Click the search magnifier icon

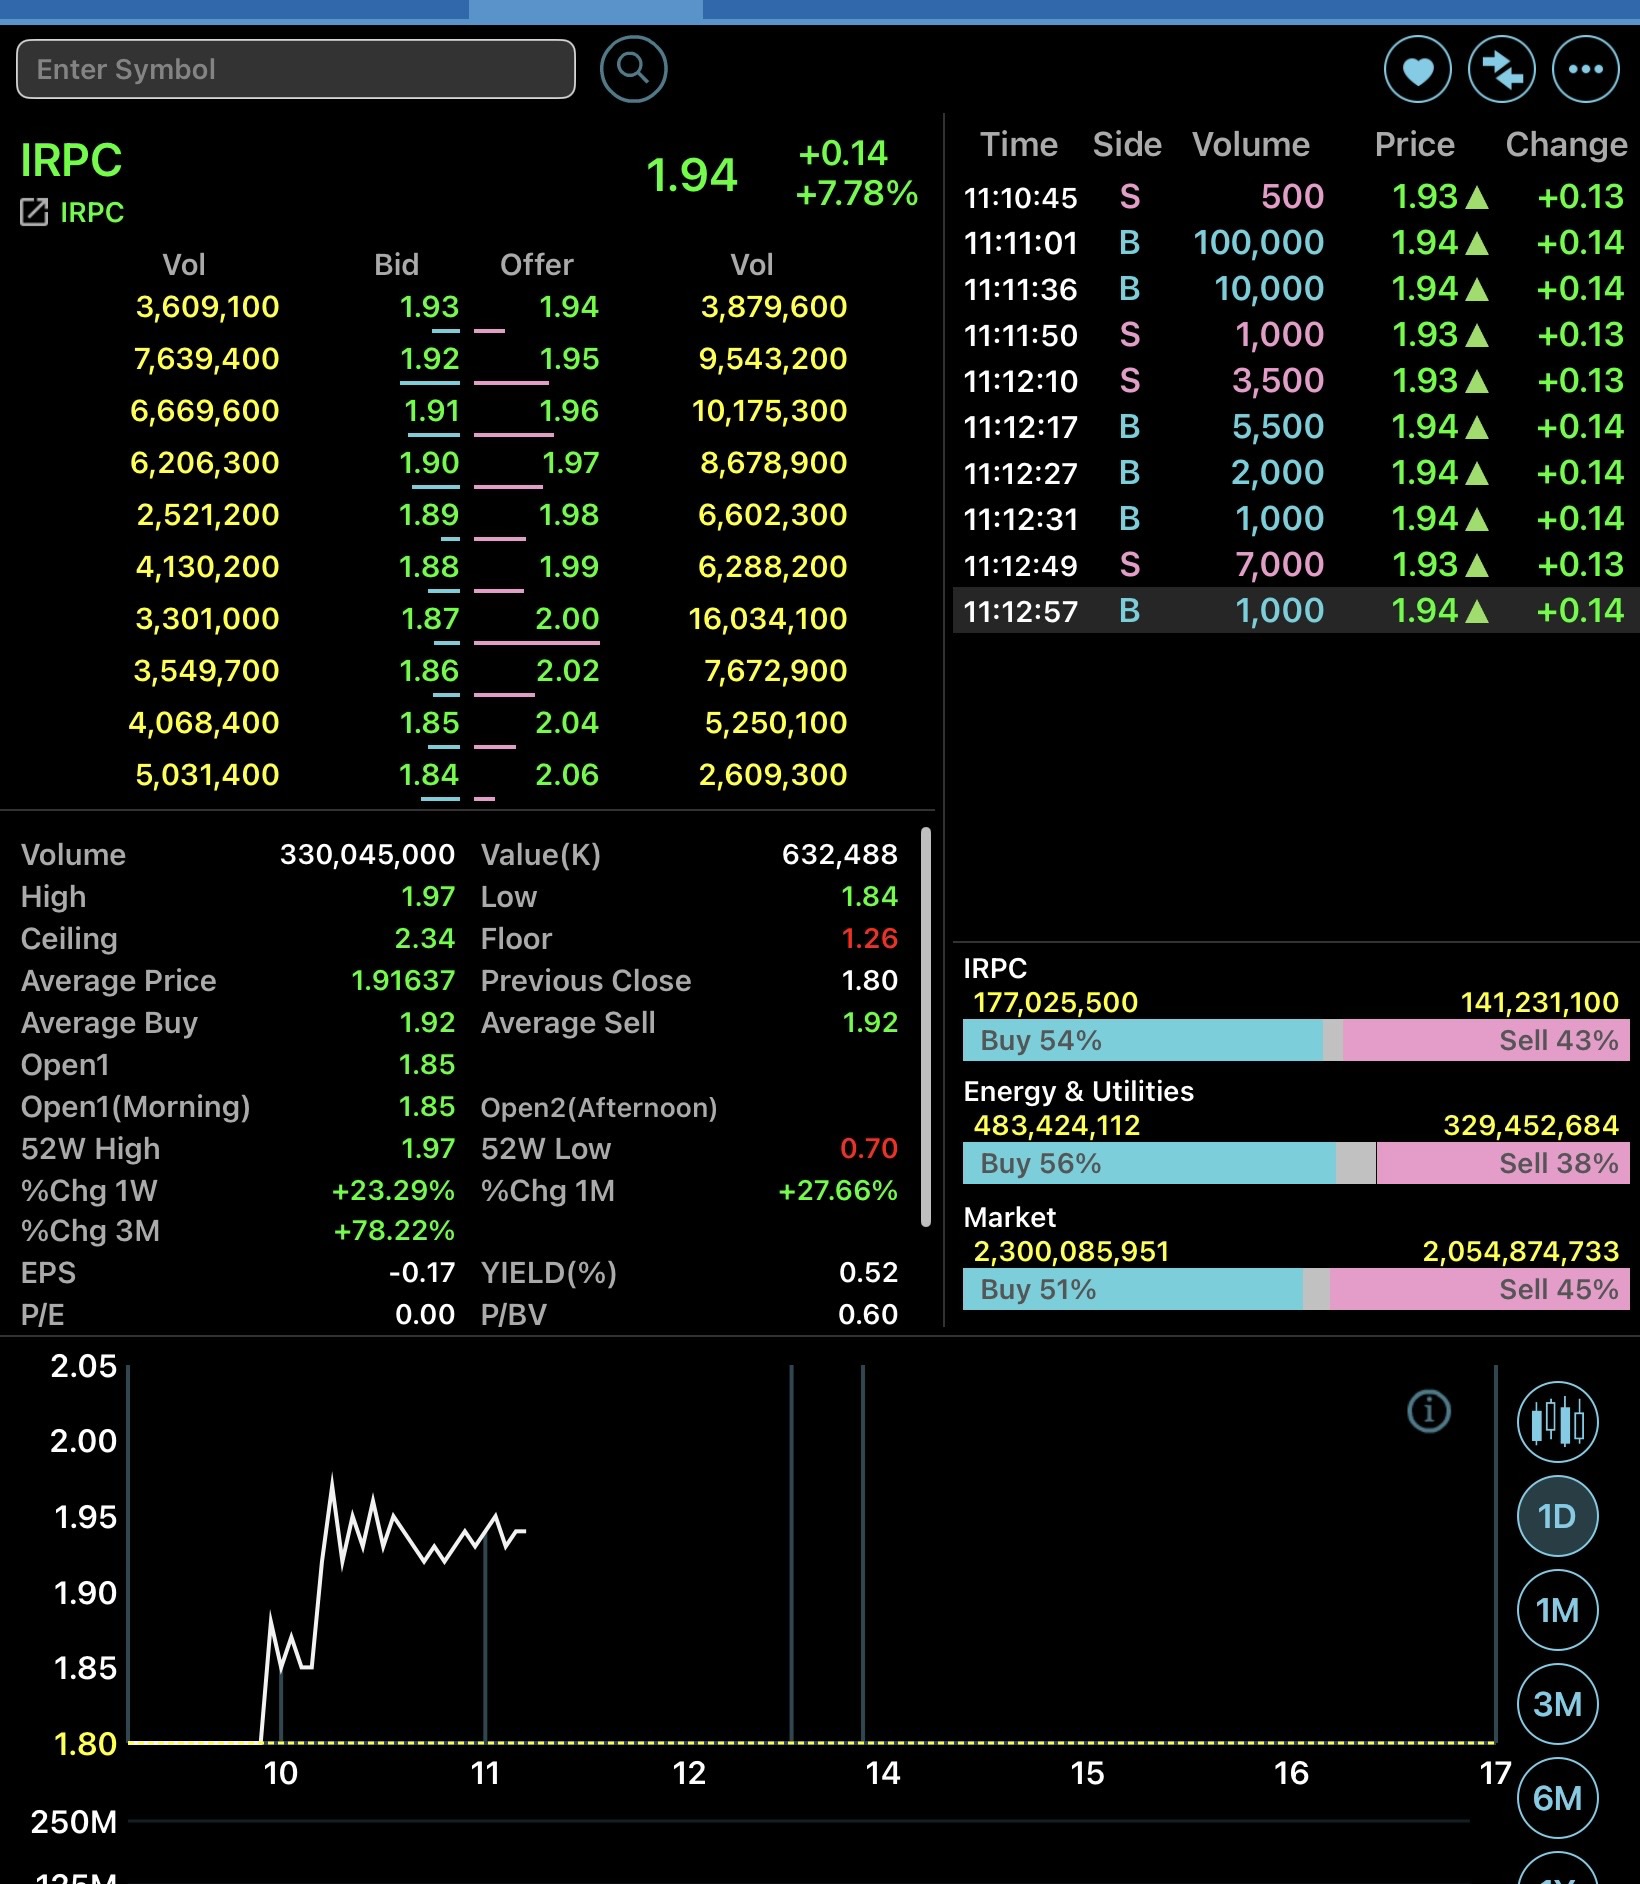pos(633,69)
